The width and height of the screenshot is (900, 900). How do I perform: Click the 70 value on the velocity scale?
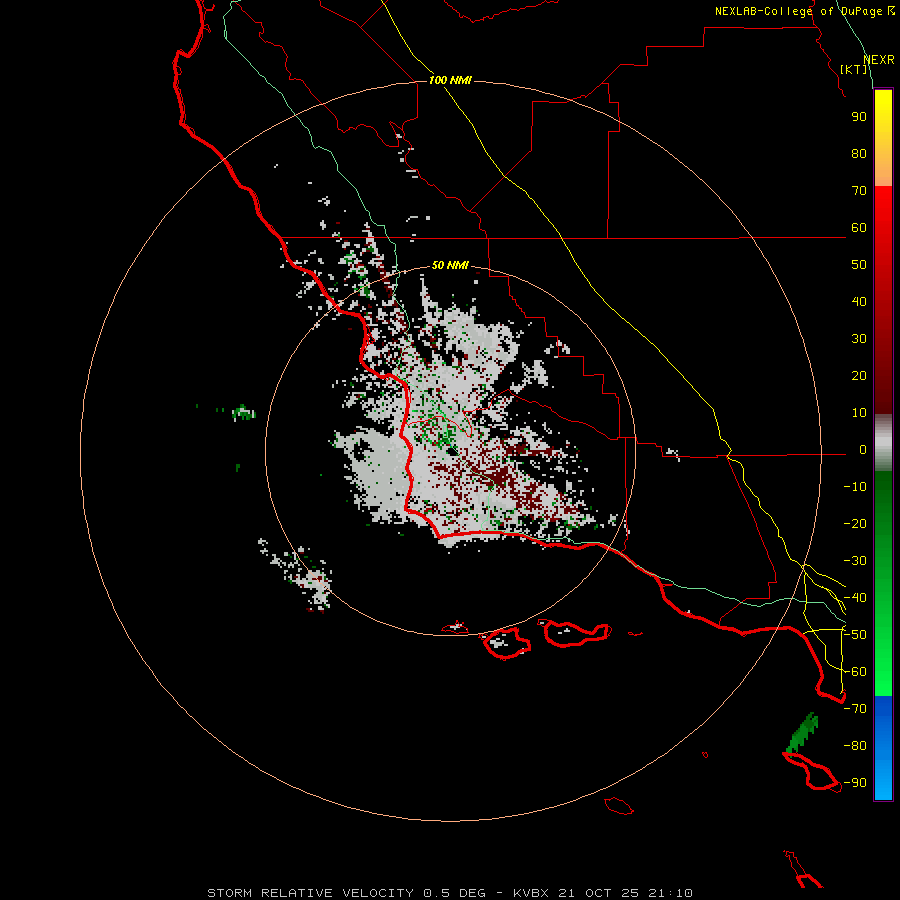click(859, 191)
